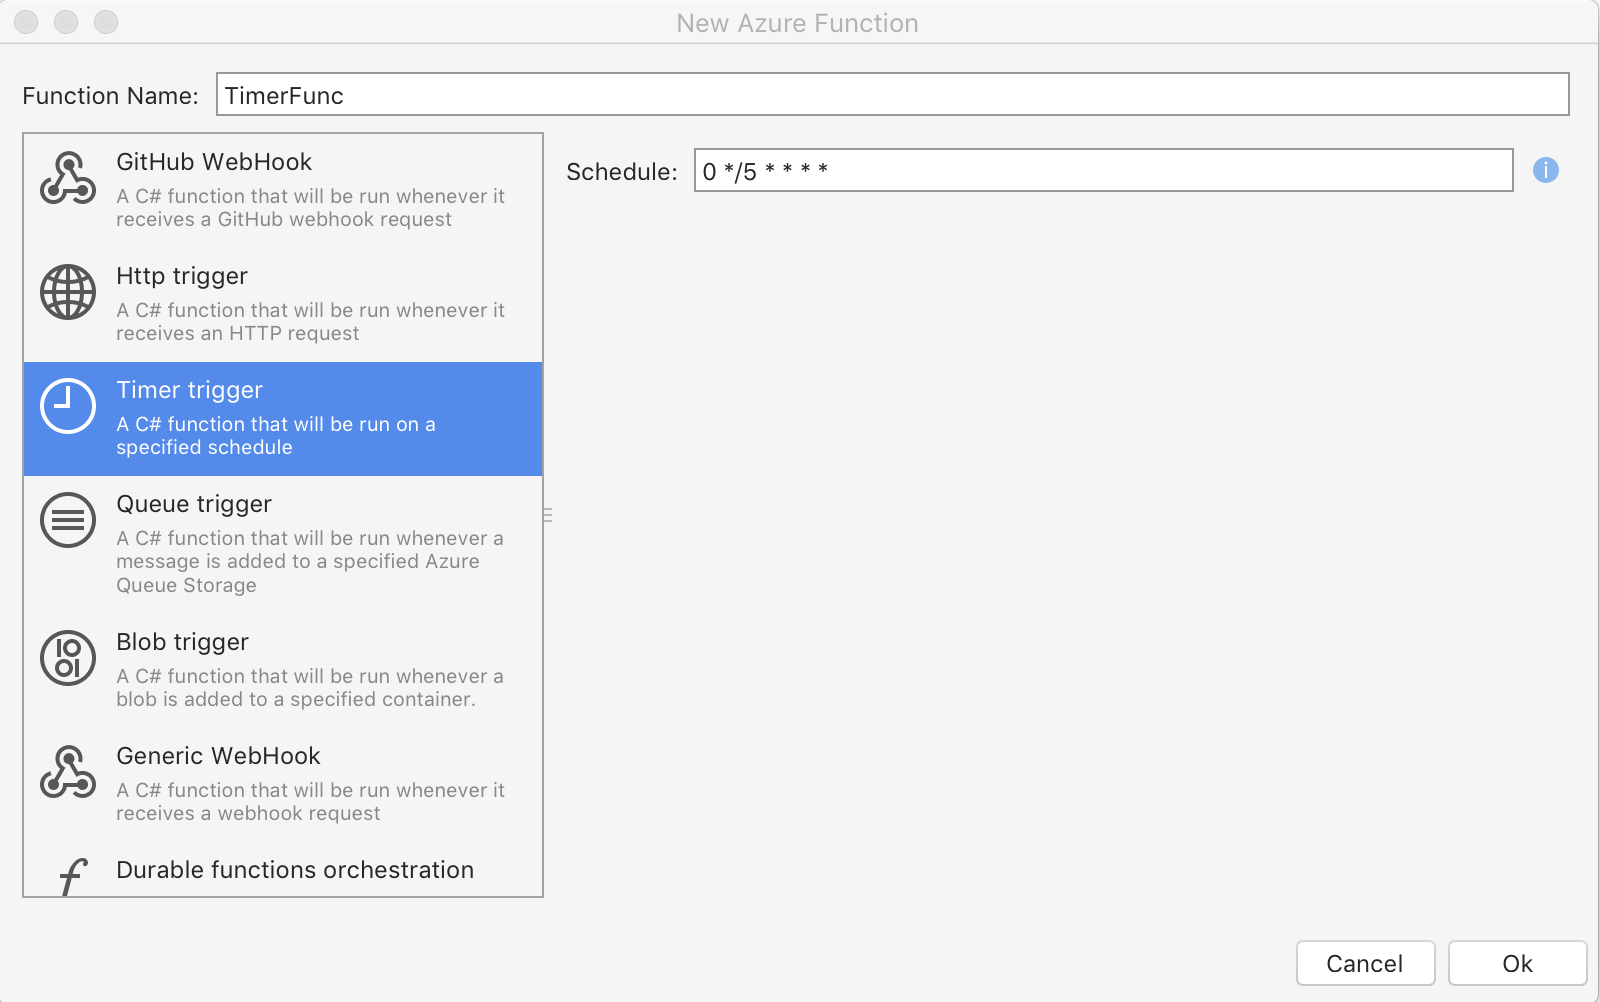
Task: Click the Schedule label
Action: tap(622, 172)
